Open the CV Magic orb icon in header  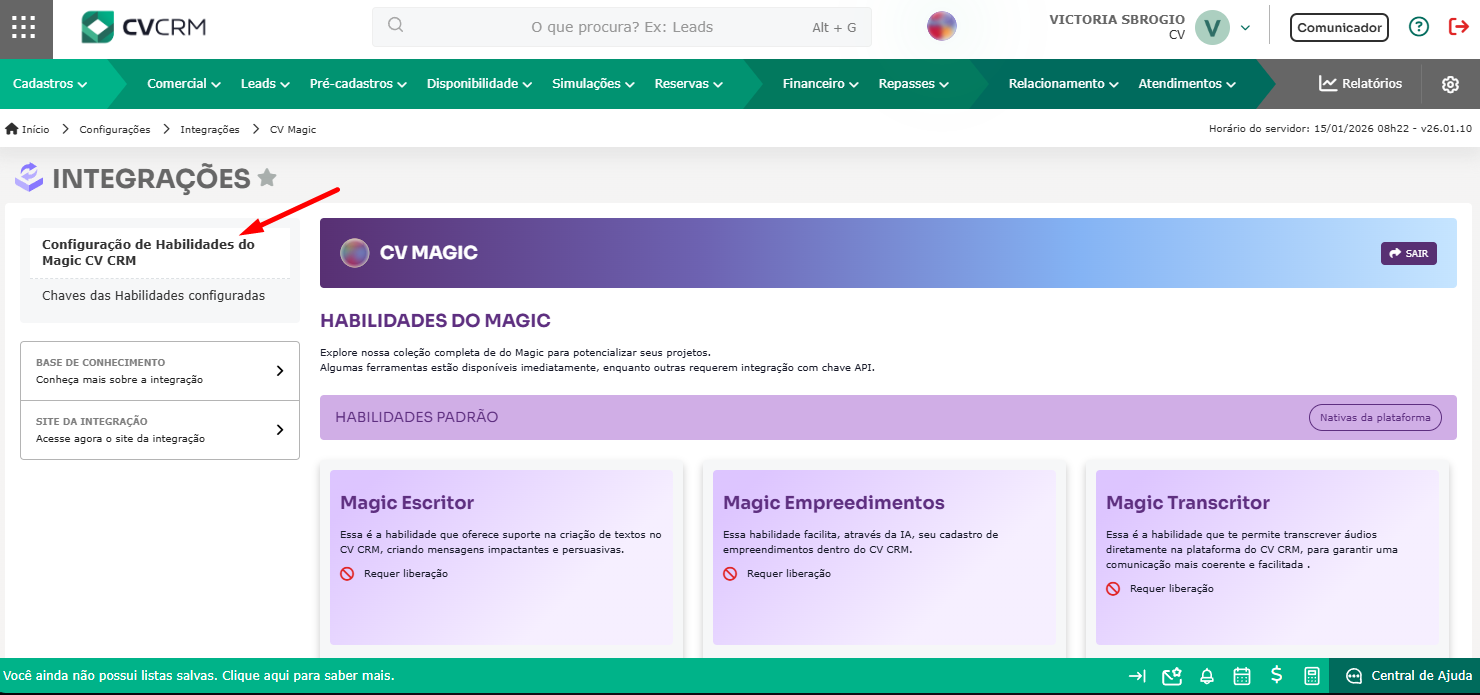942,26
